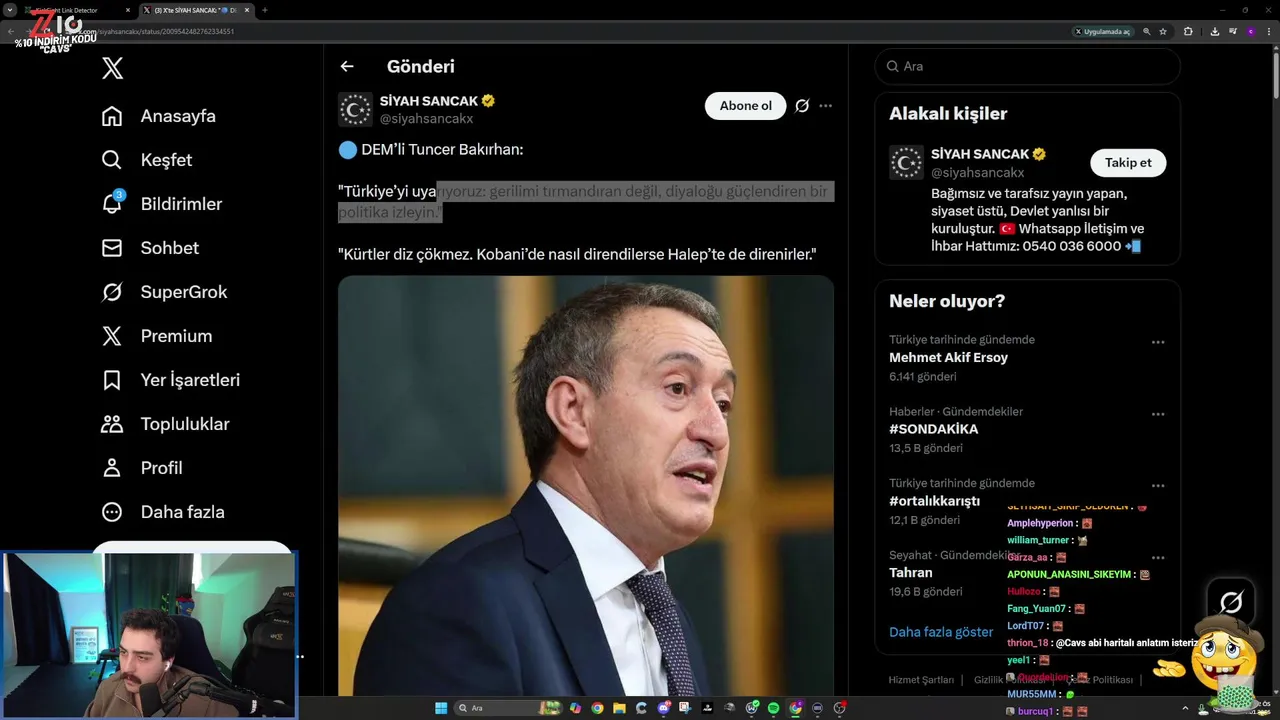Image resolution: width=1280 pixels, height=720 pixels.
Task: Click the X logo in sidebar
Action: point(112,68)
